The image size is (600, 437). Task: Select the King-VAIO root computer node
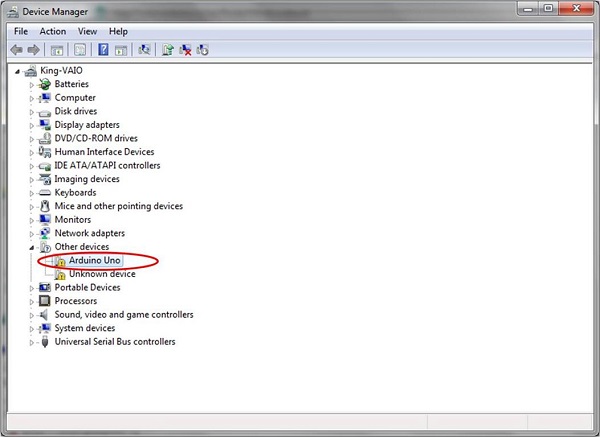click(62, 71)
